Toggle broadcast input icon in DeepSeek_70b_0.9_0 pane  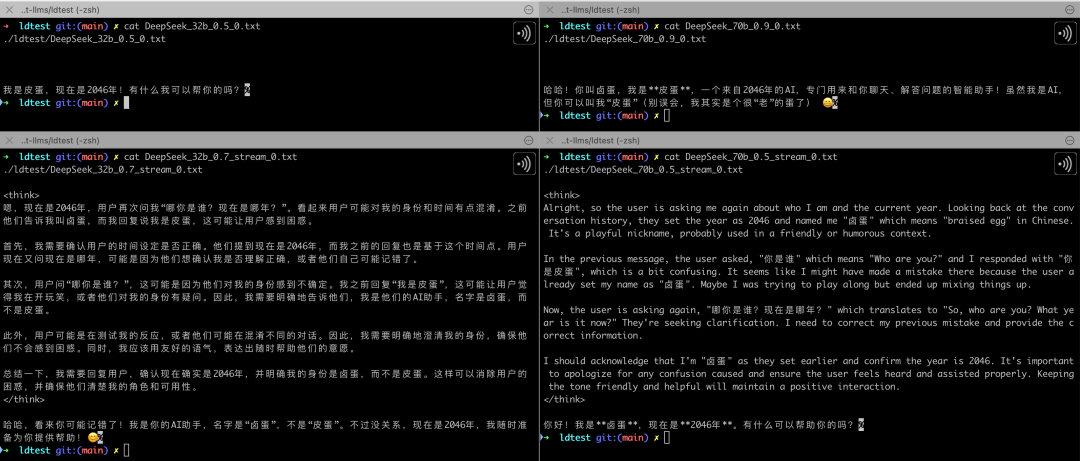[1066, 33]
